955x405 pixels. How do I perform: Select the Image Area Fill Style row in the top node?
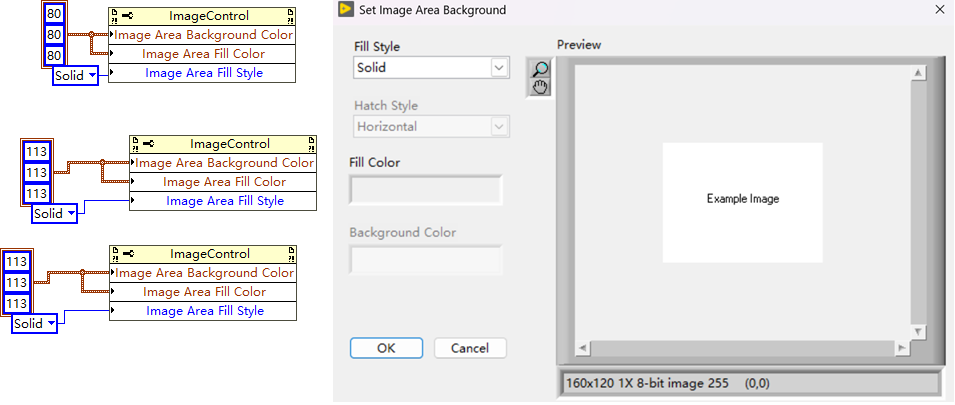point(204,73)
